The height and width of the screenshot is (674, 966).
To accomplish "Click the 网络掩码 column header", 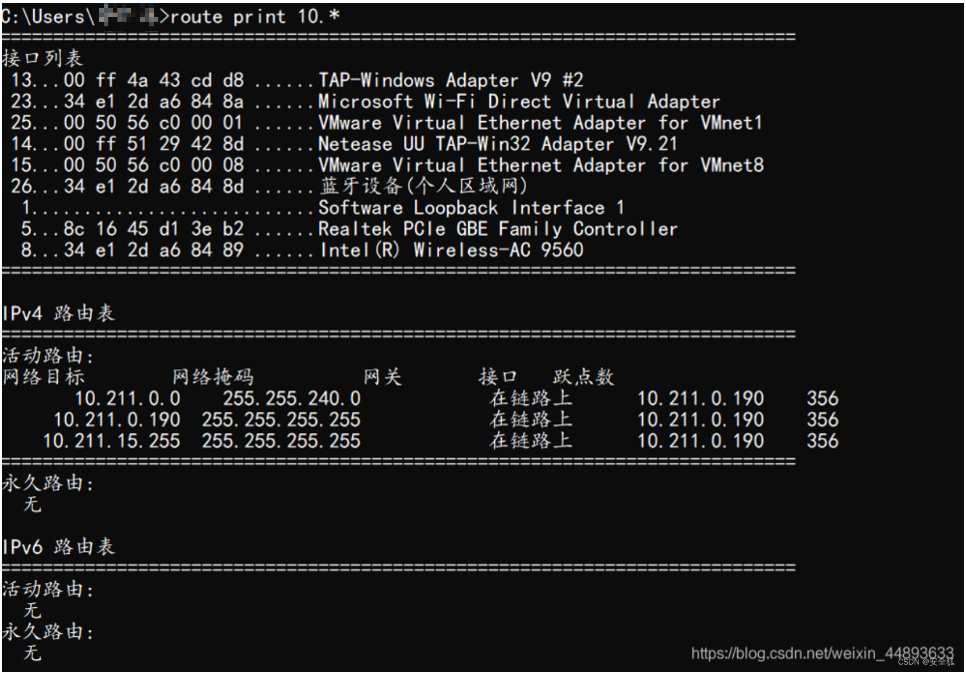I will click(x=213, y=376).
